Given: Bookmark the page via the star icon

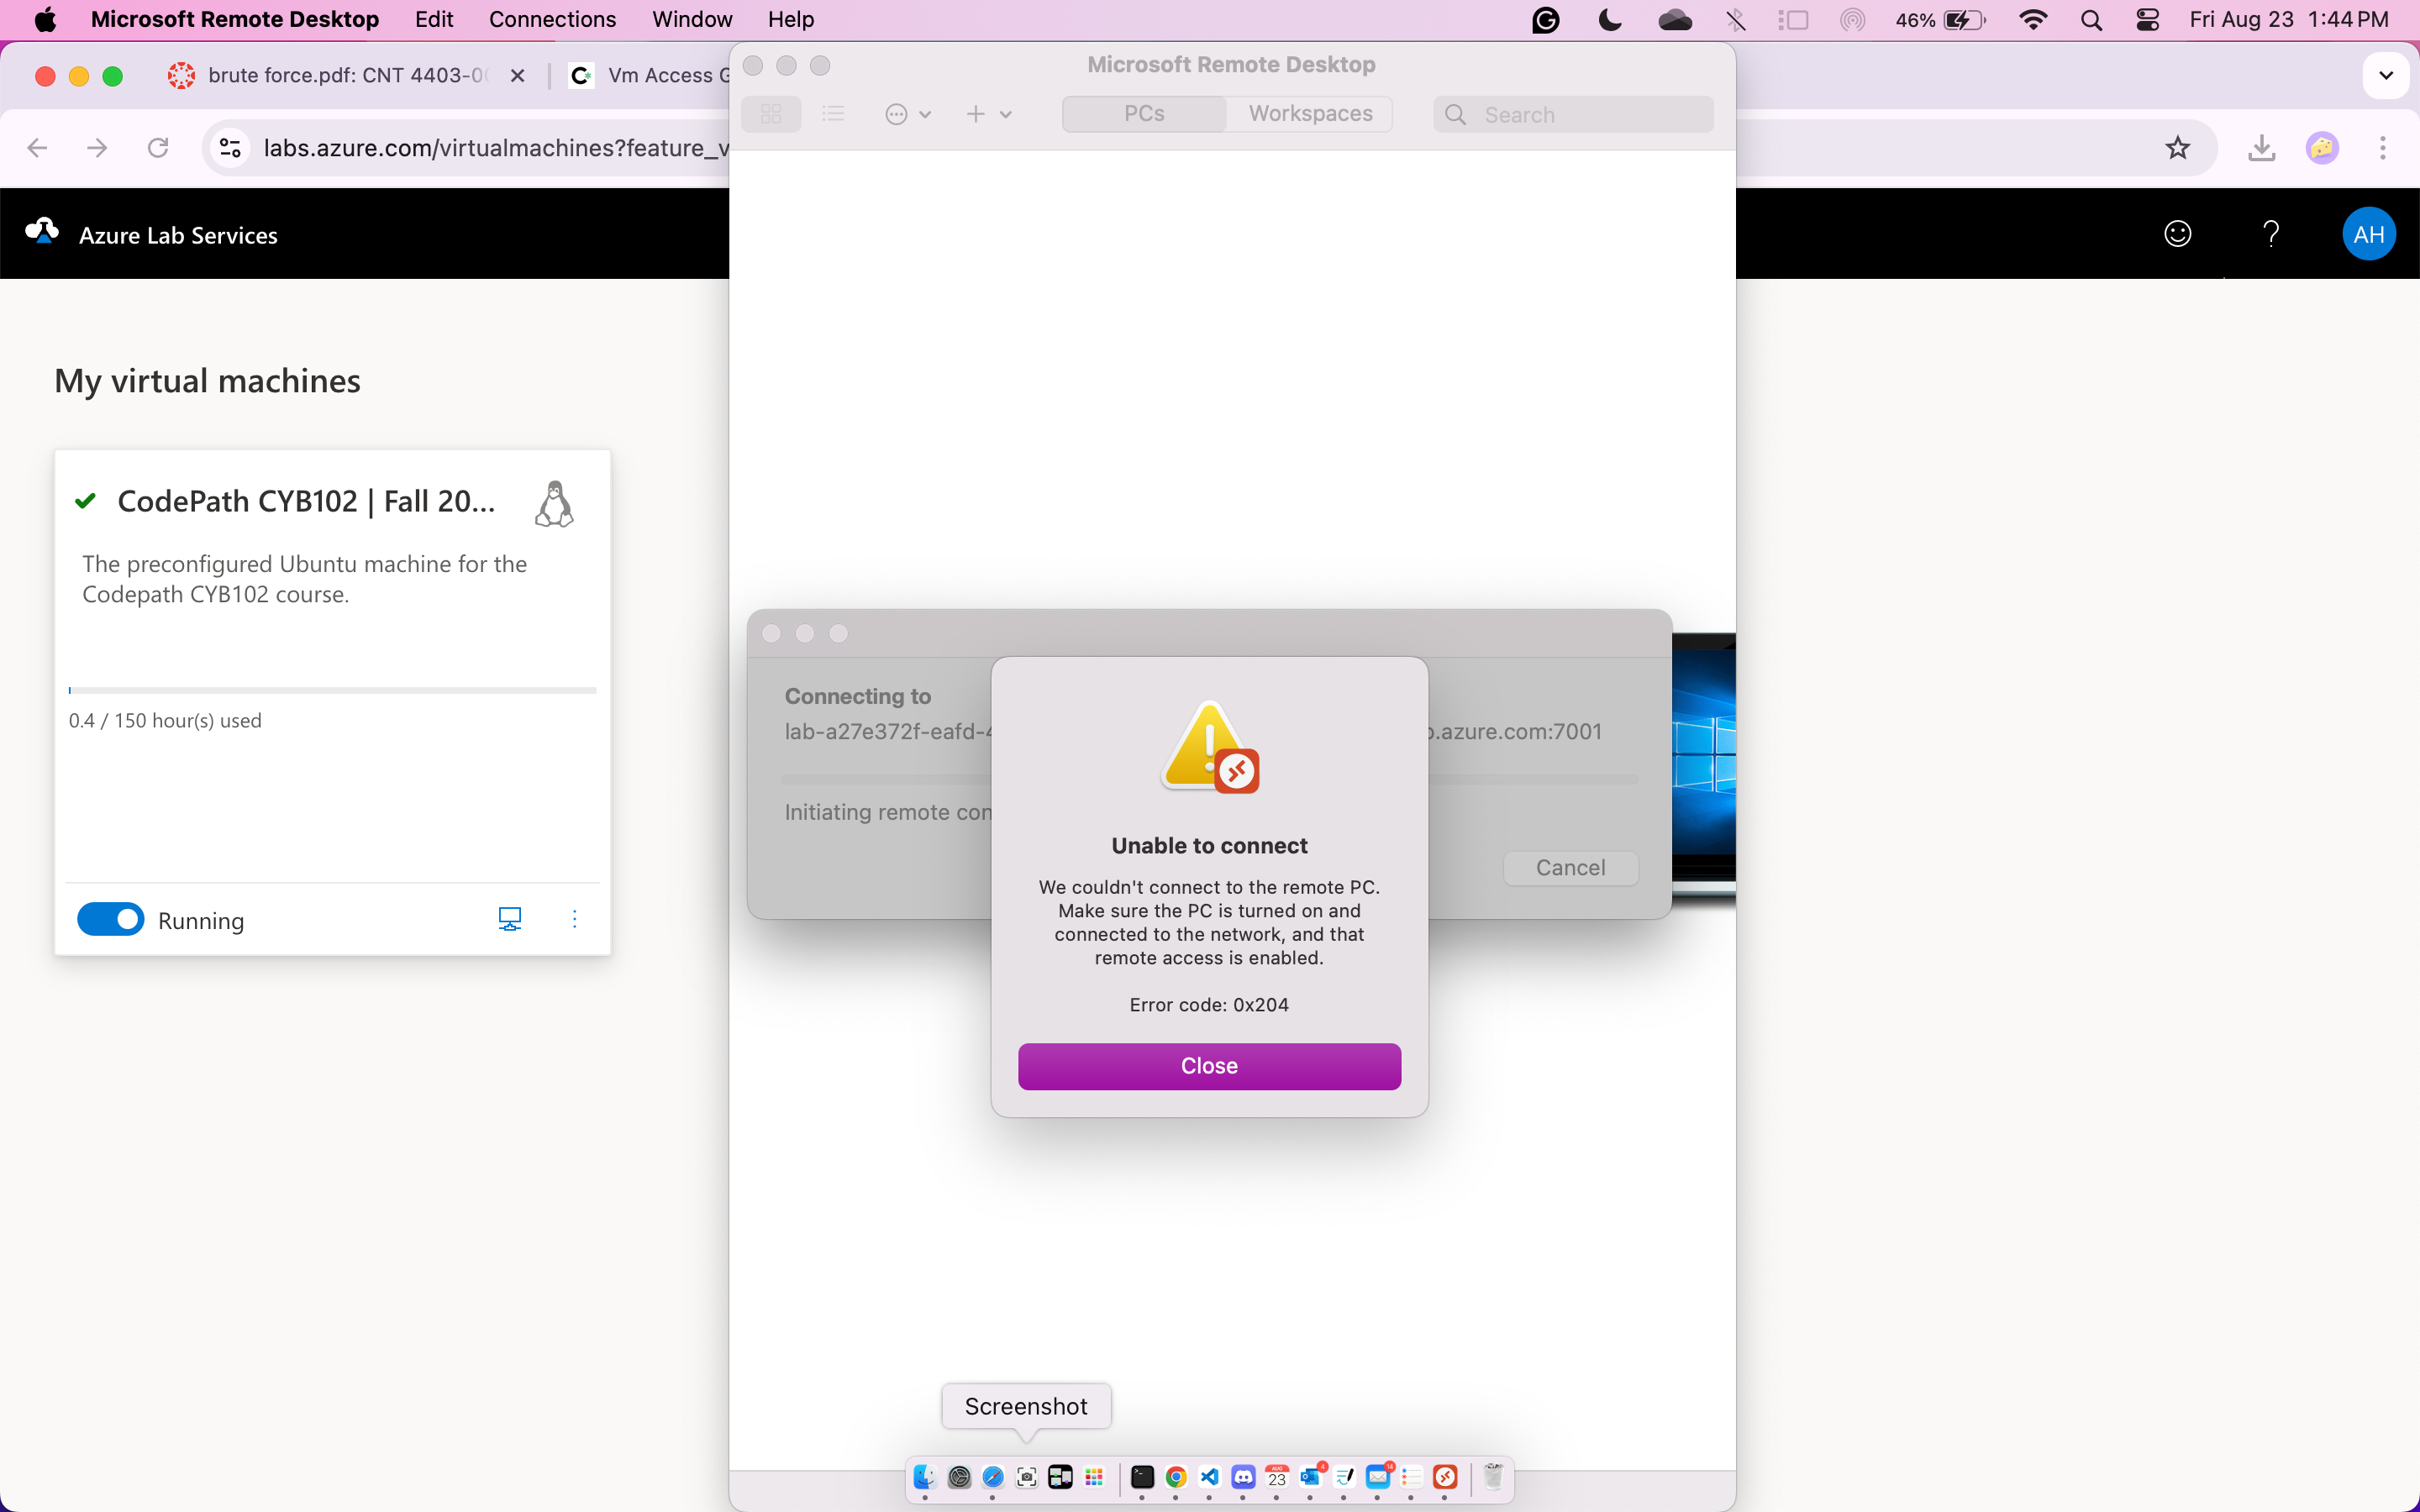Looking at the screenshot, I should [2177, 147].
